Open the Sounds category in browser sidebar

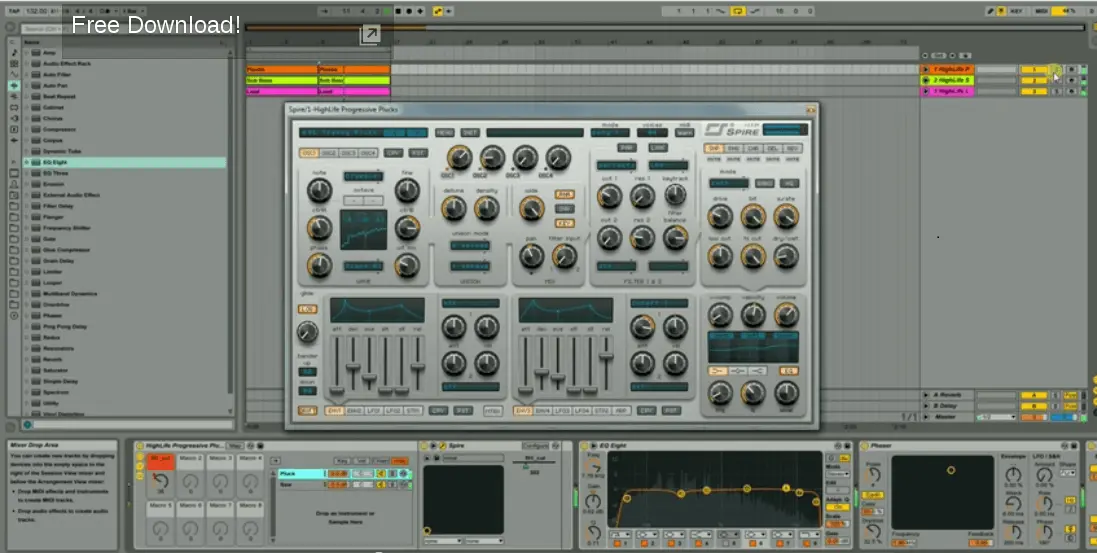tap(14, 52)
